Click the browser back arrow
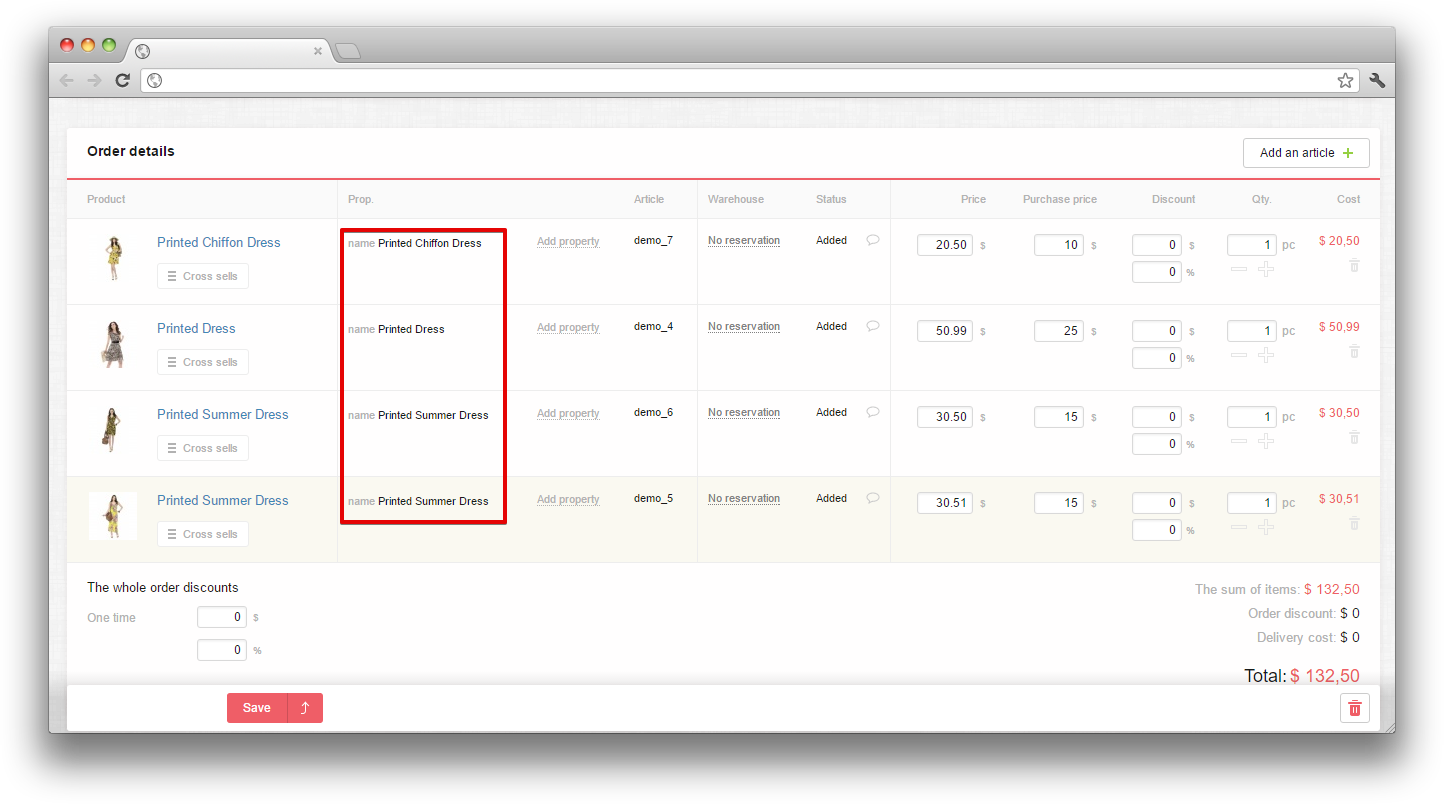This screenshot has height=804, width=1444. click(x=67, y=80)
